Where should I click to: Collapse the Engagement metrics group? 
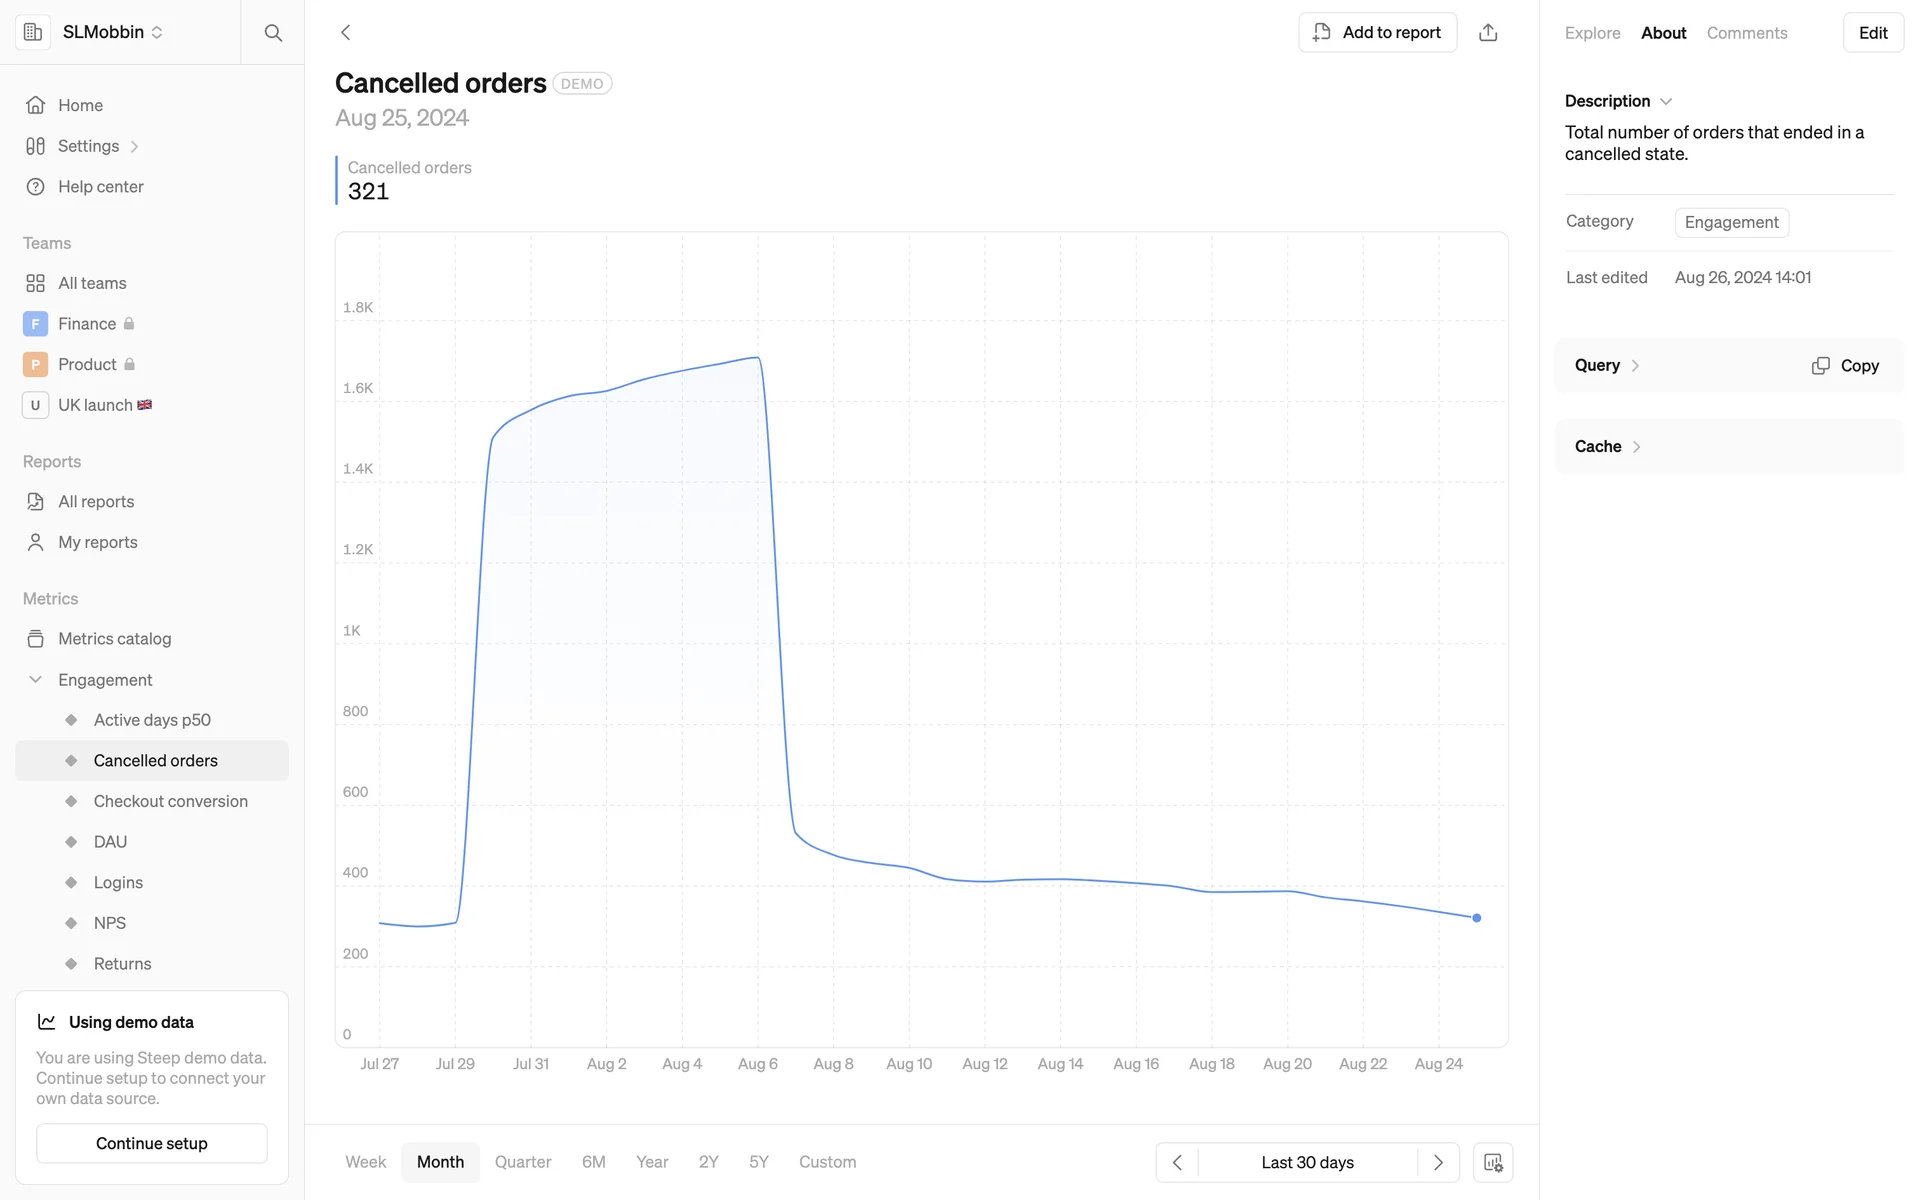point(36,680)
